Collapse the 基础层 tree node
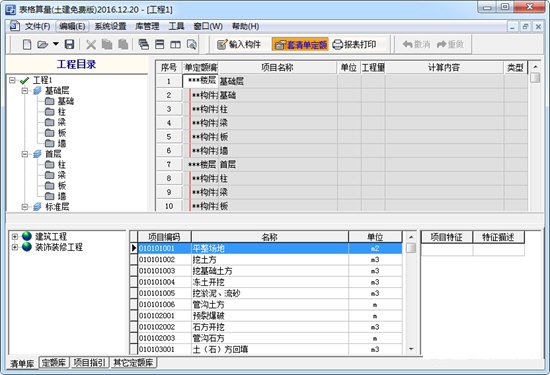Image resolution: width=550 pixels, height=375 pixels. click(25, 91)
